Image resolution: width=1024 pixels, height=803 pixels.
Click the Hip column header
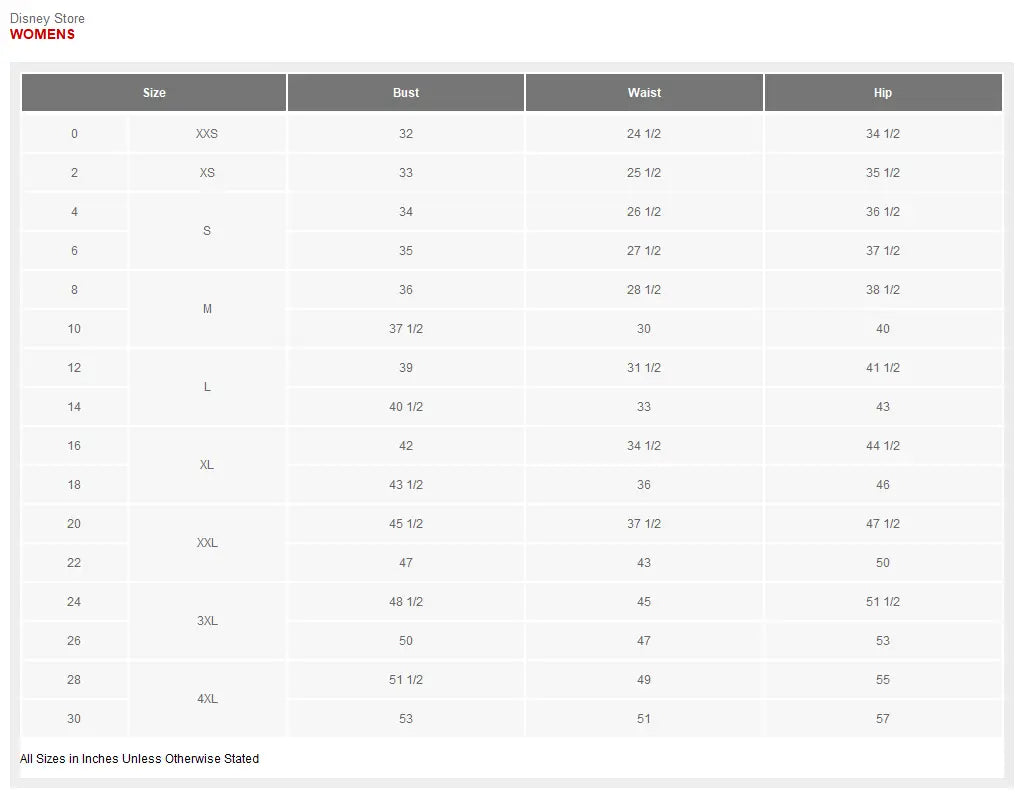click(x=883, y=93)
